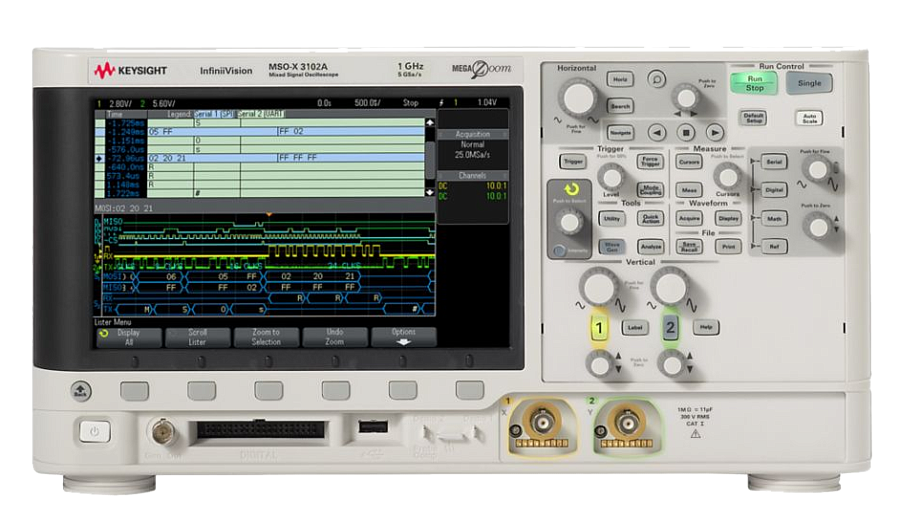Tap the Label key

635,327
